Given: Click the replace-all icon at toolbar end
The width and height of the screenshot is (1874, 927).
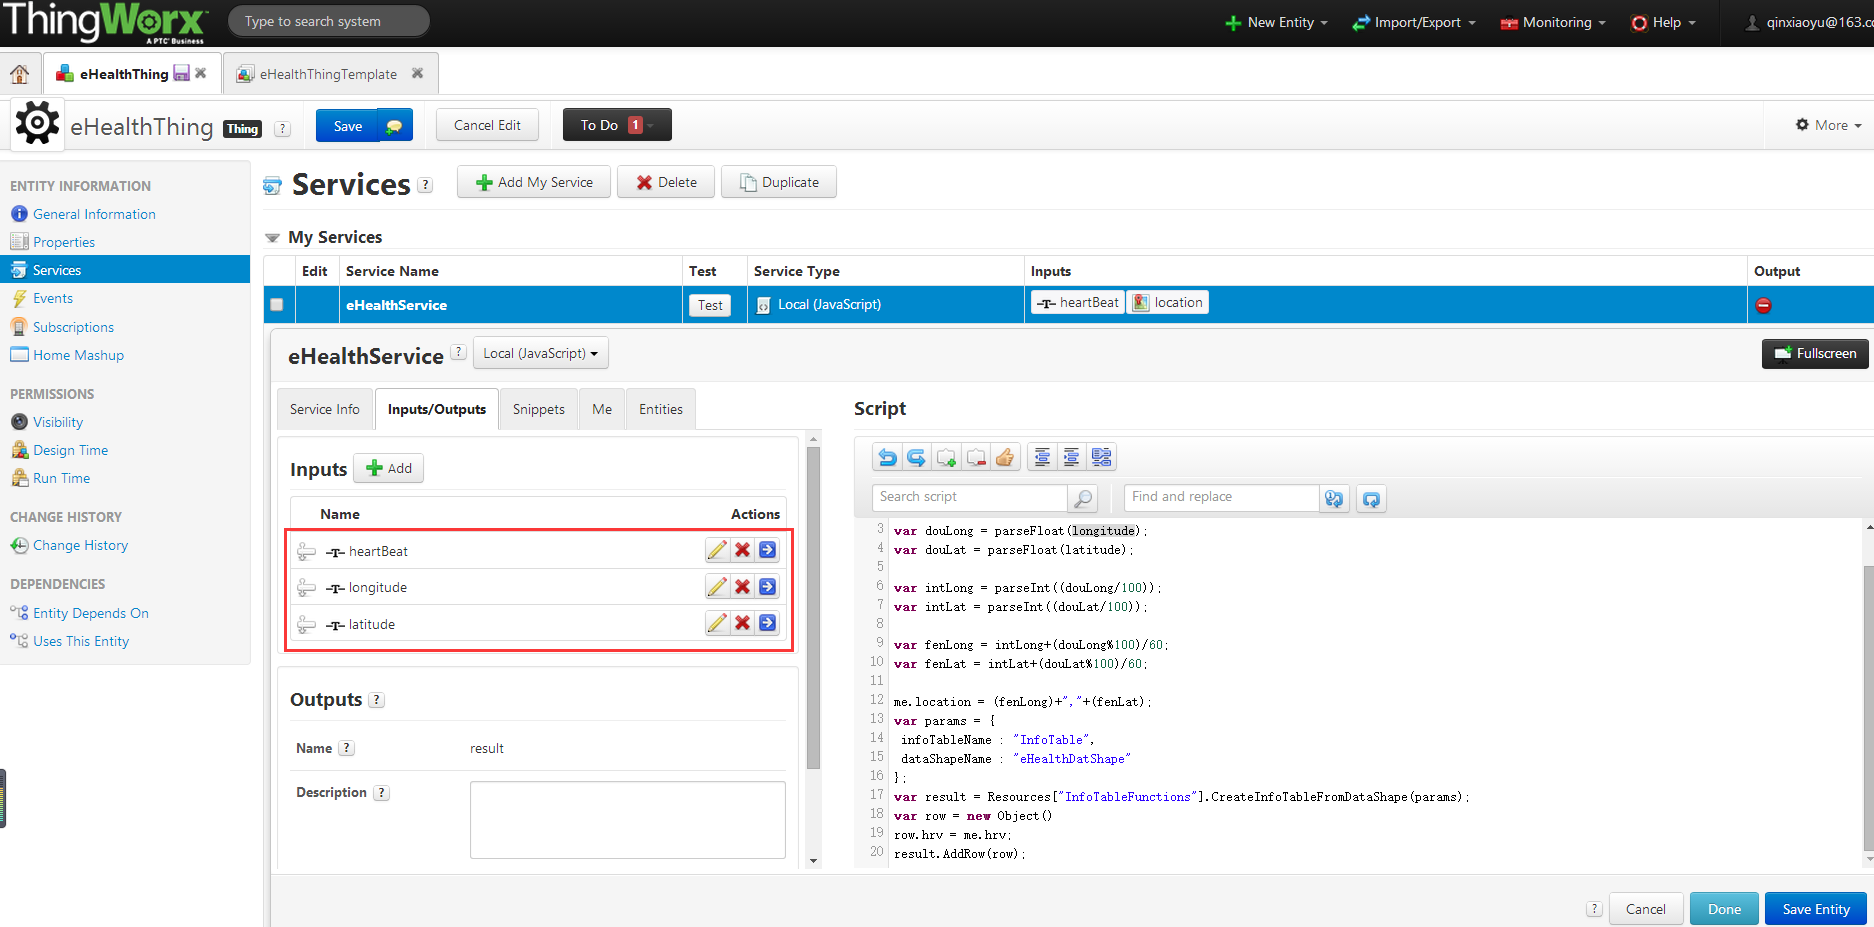Looking at the screenshot, I should coord(1371,498).
